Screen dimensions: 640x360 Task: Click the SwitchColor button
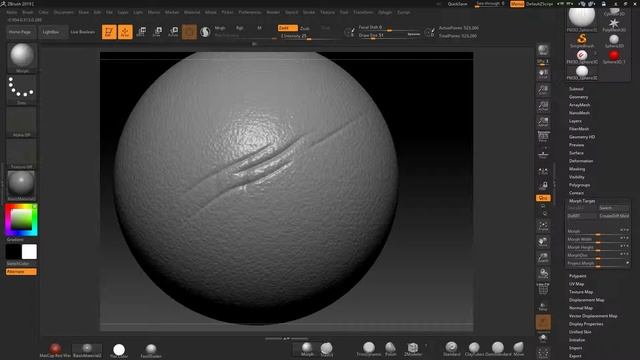pos(18,264)
